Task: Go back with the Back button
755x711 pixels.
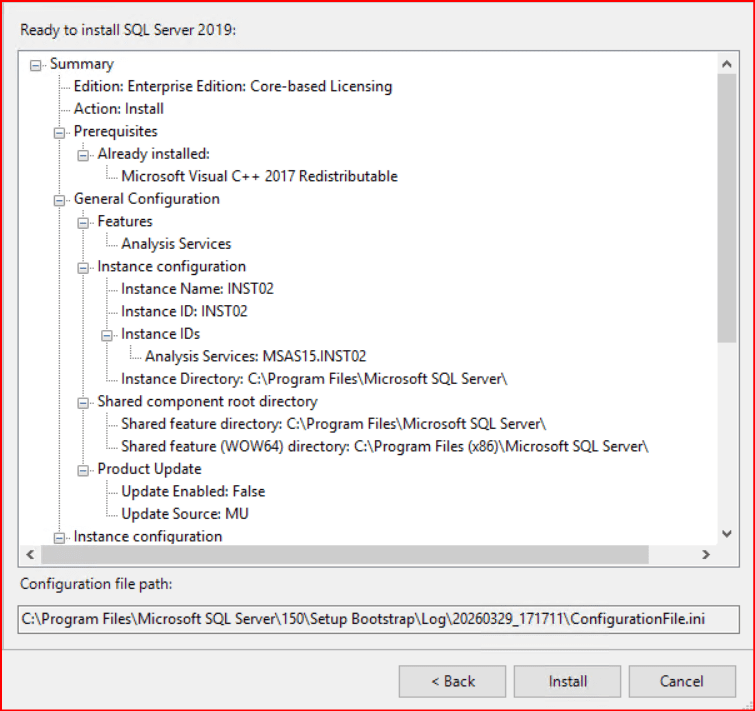Action: 452,681
